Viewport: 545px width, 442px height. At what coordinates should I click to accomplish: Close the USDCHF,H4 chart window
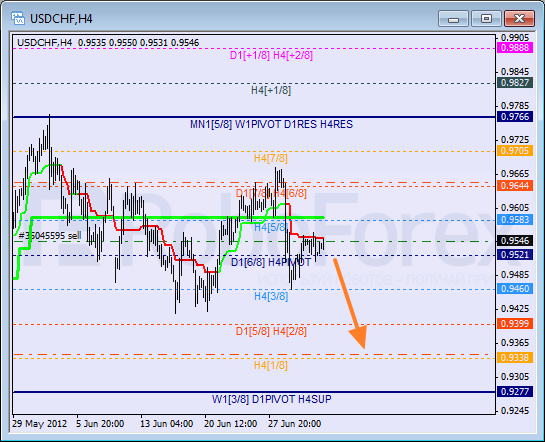pyautogui.click(x=519, y=19)
